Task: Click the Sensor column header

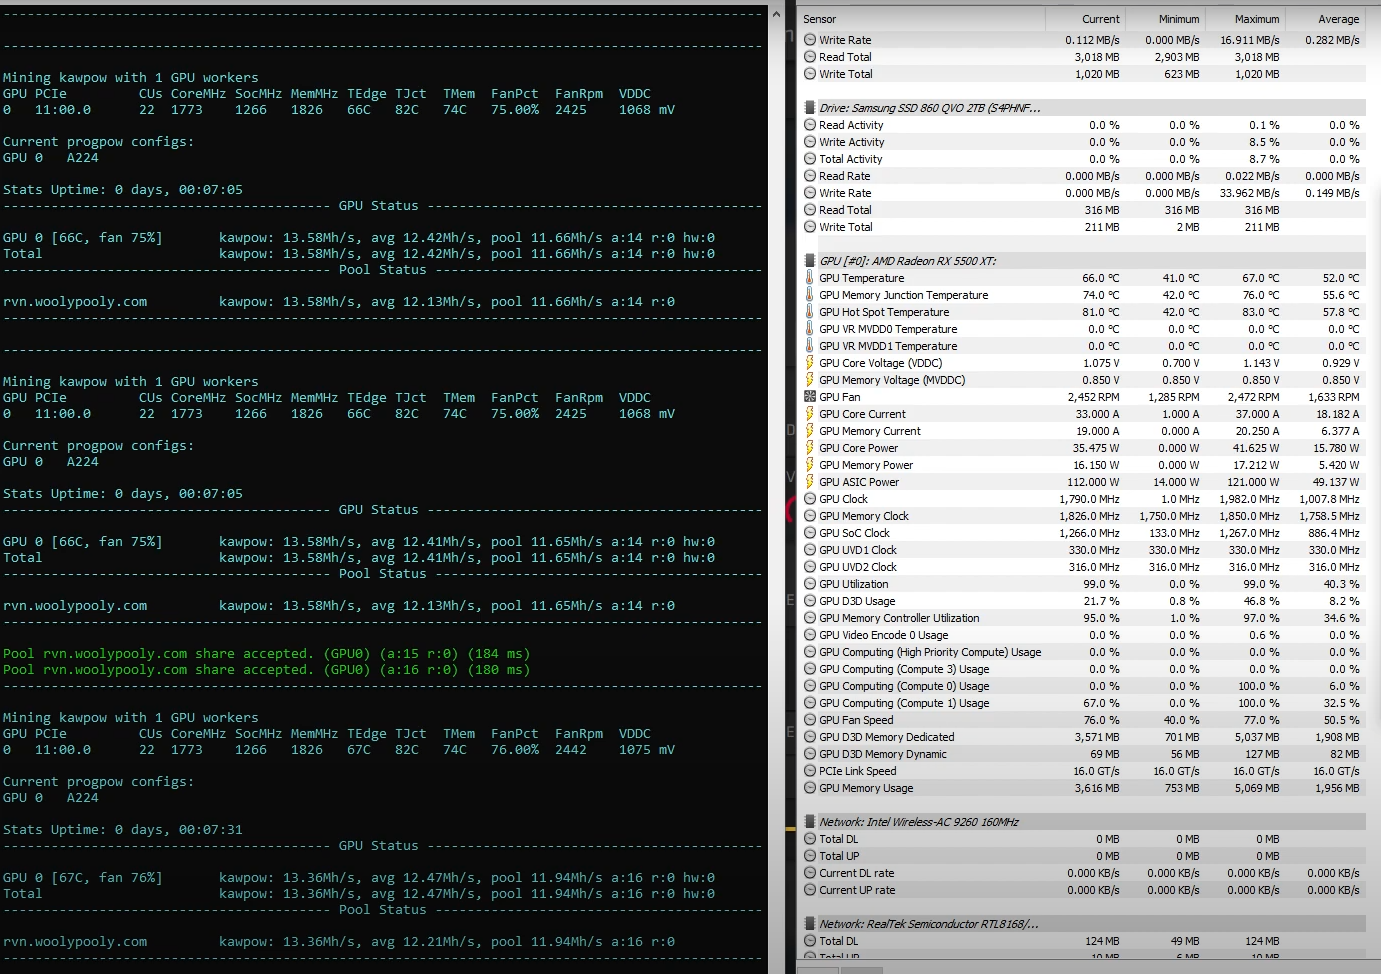Action: [923, 19]
